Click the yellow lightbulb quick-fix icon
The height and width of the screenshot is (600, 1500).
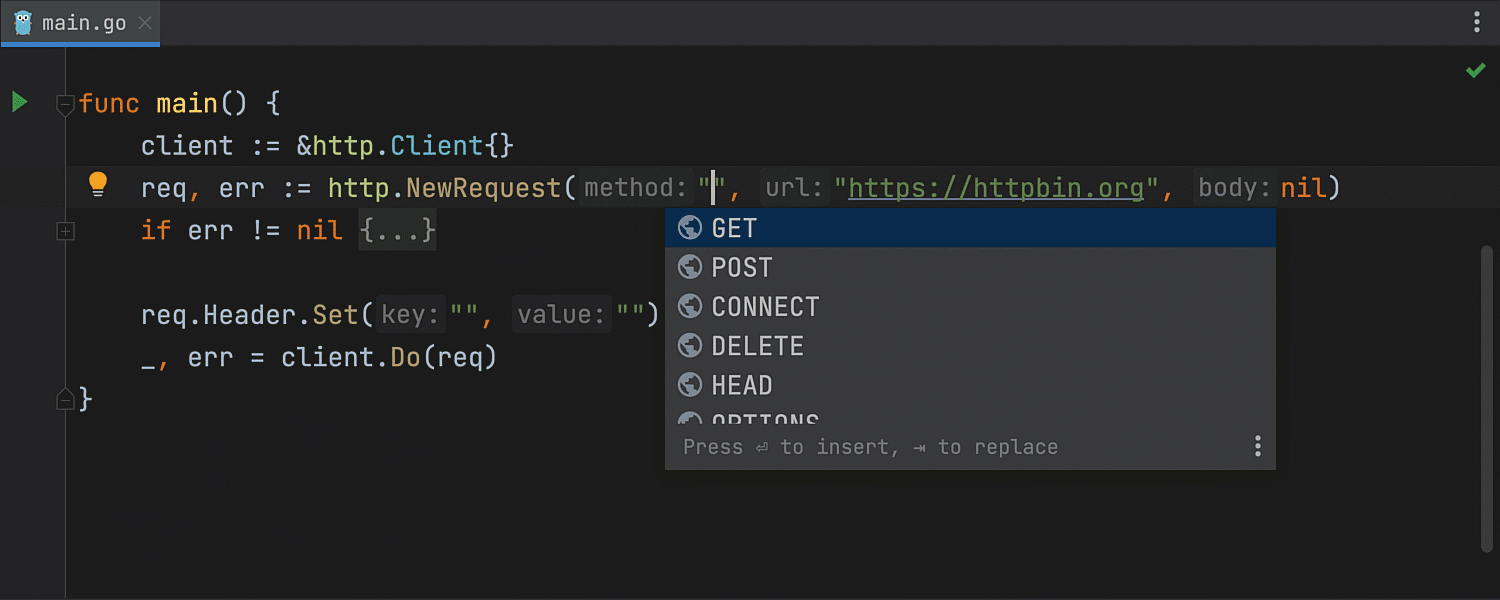tap(97, 183)
